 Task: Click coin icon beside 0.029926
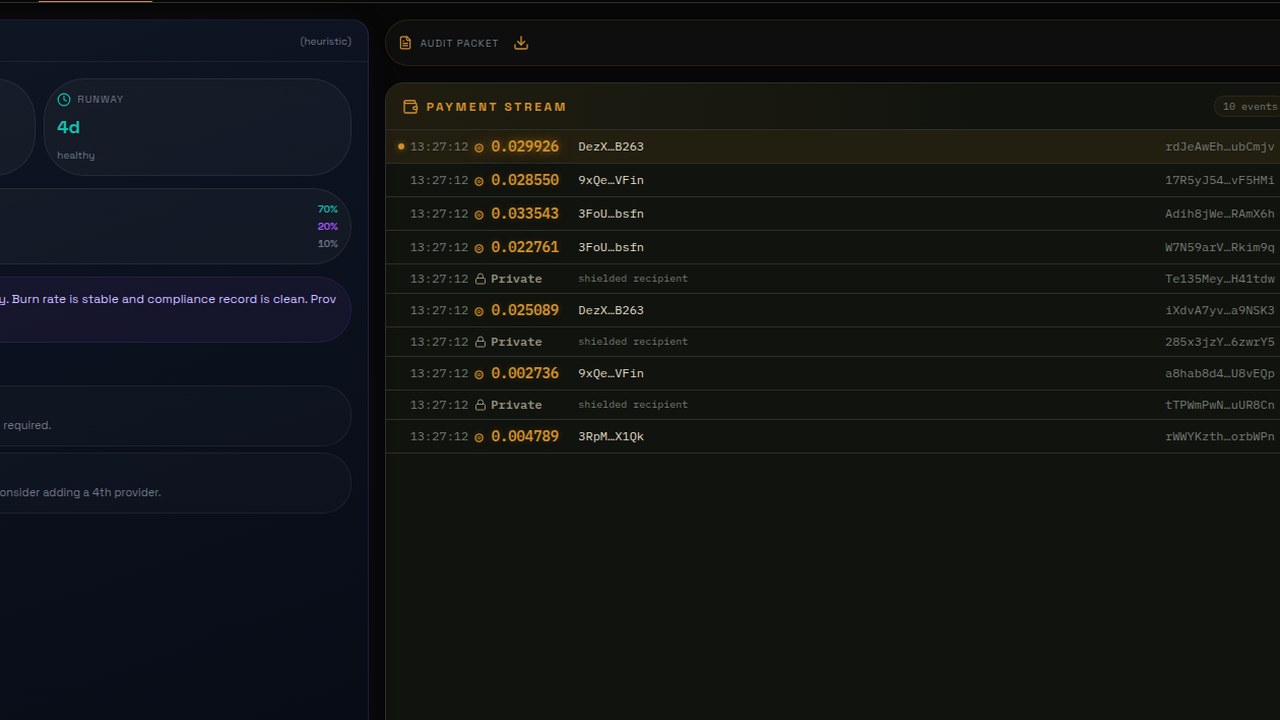(x=479, y=147)
